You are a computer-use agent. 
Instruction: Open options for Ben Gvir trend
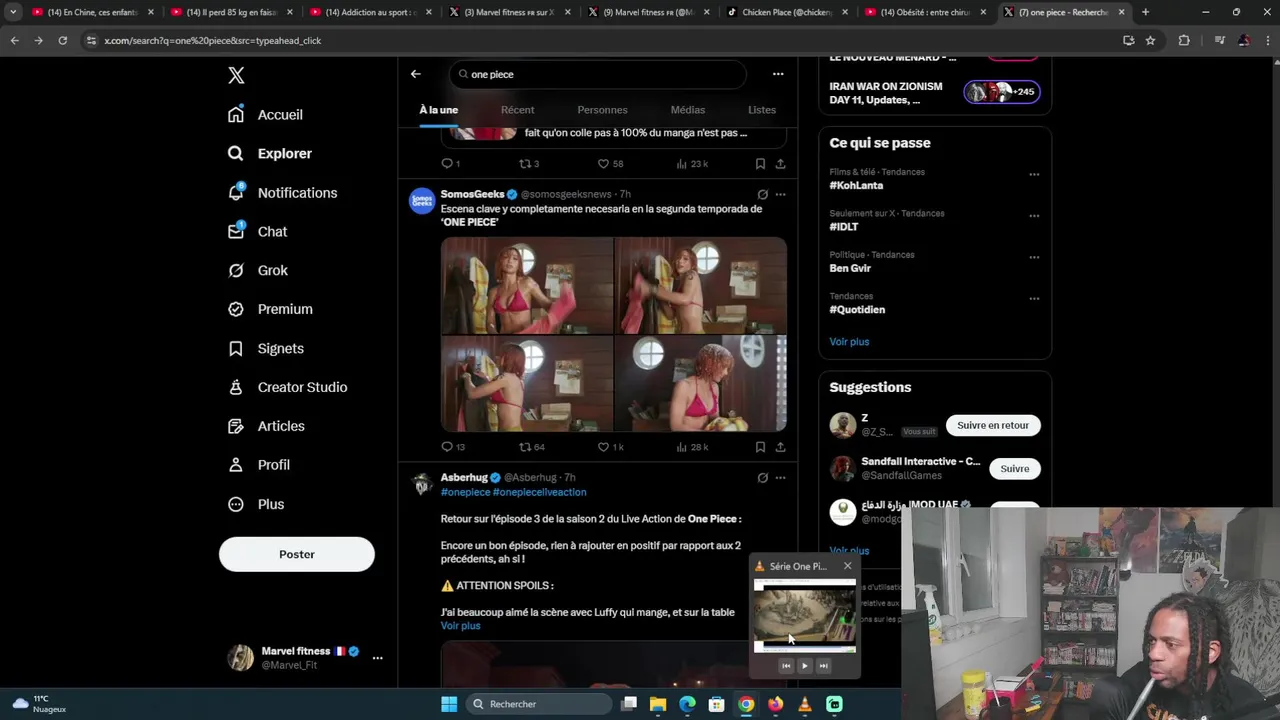(1034, 257)
